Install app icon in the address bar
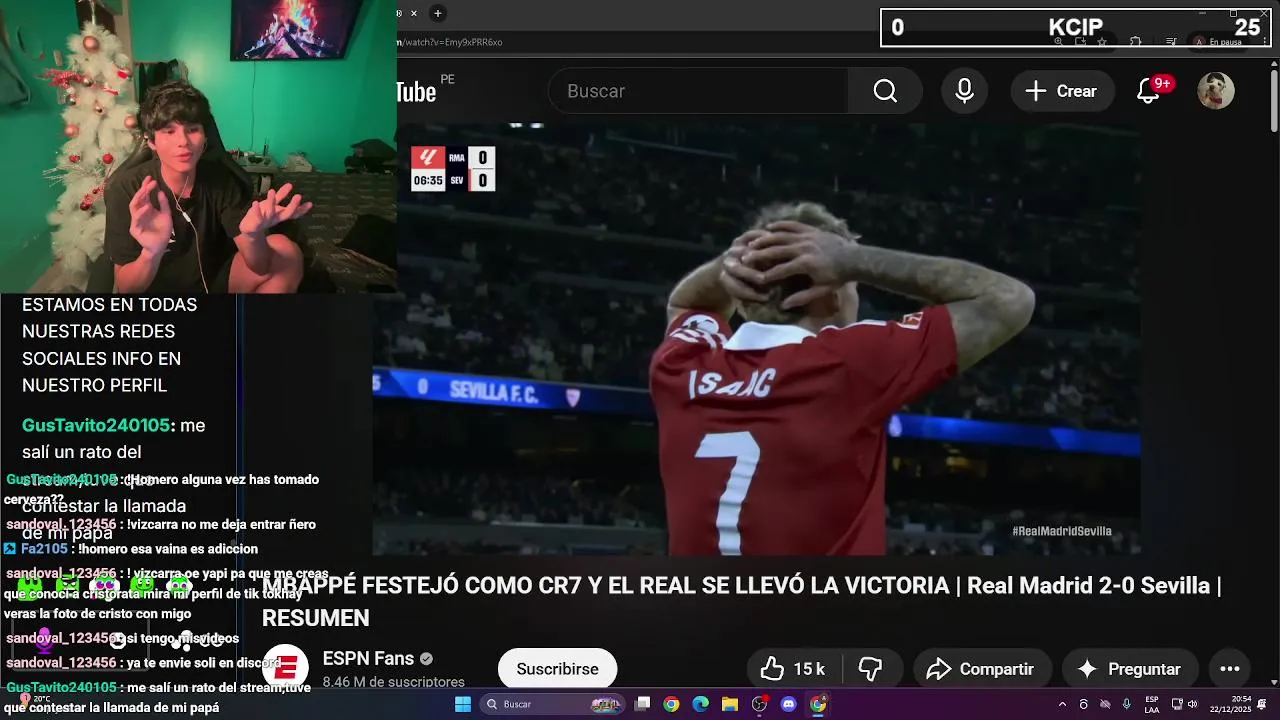1280x720 pixels. [1080, 42]
